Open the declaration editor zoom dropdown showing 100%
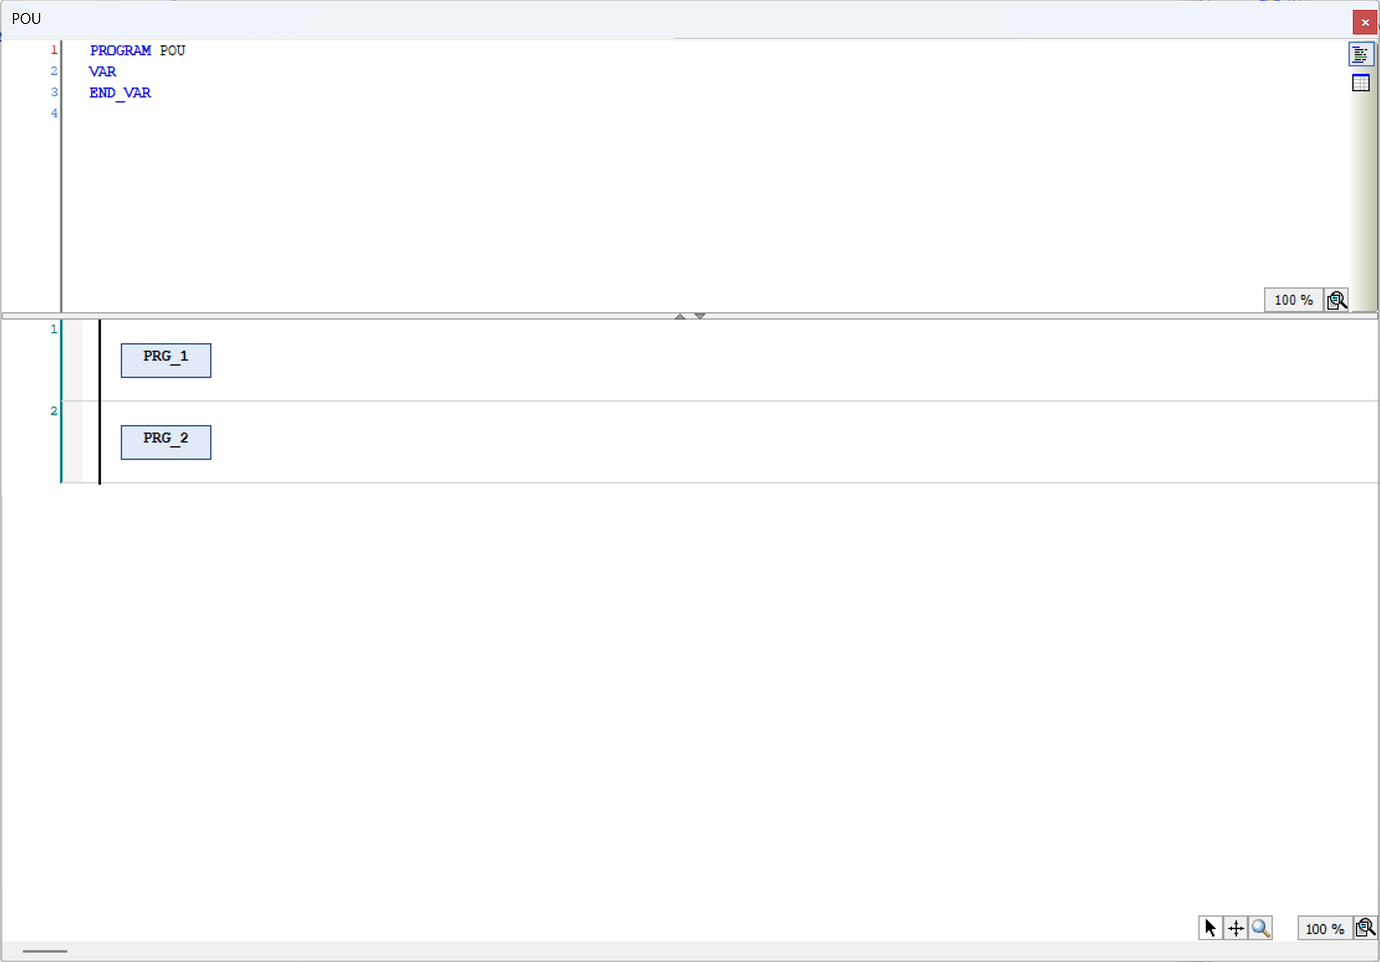The height and width of the screenshot is (962, 1380). (1292, 299)
